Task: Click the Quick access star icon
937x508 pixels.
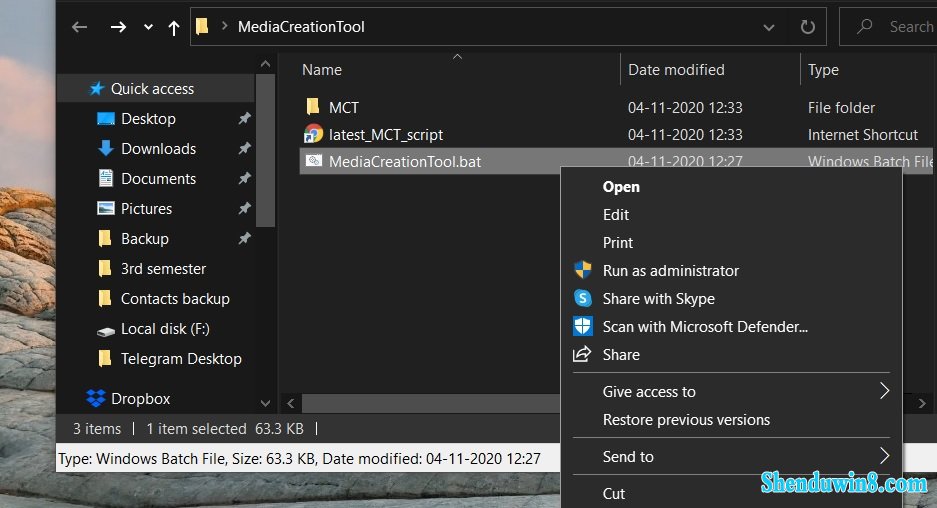Action: coord(96,88)
